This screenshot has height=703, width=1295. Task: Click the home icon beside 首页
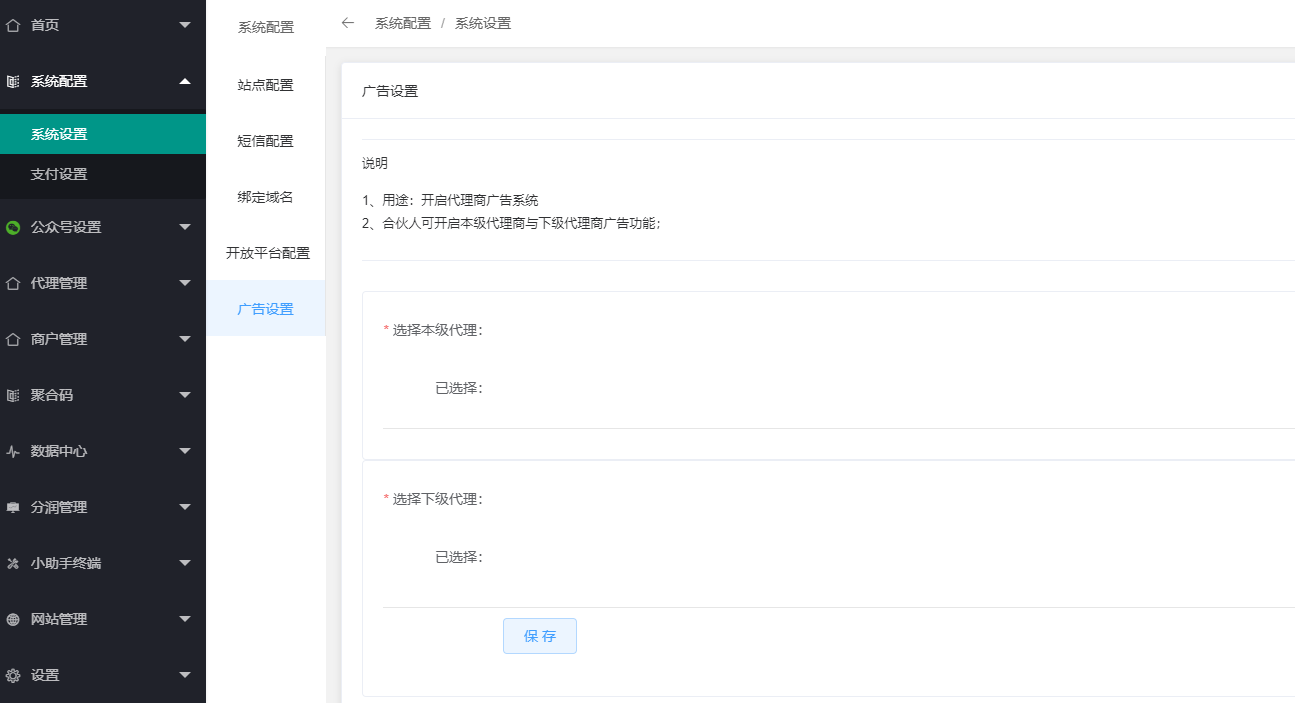(x=13, y=25)
